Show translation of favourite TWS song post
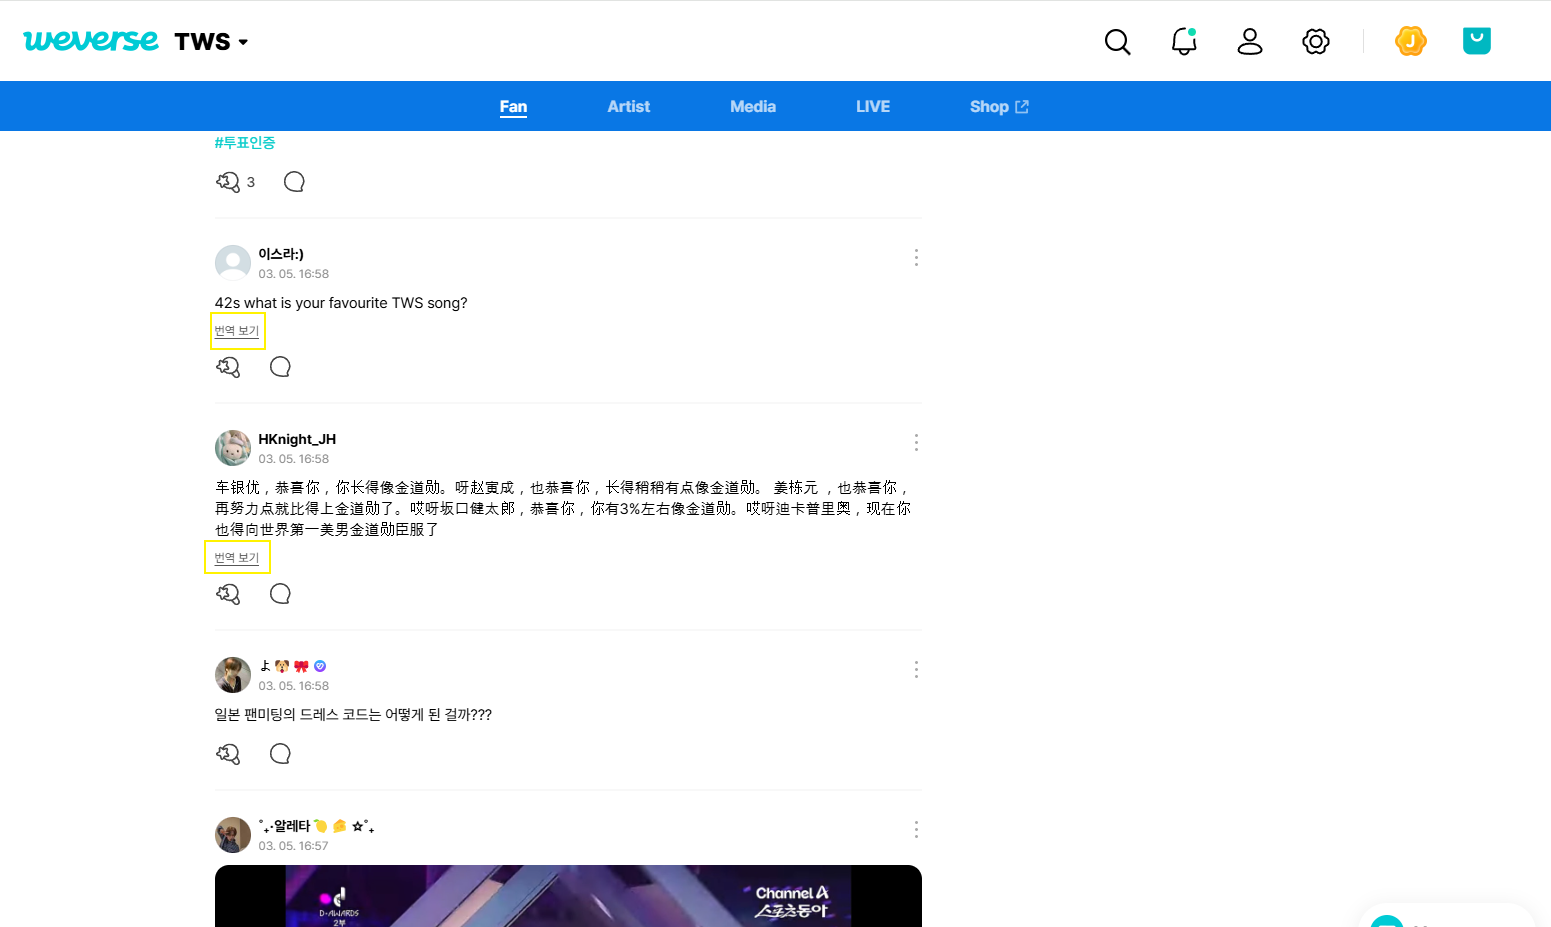 click(237, 331)
